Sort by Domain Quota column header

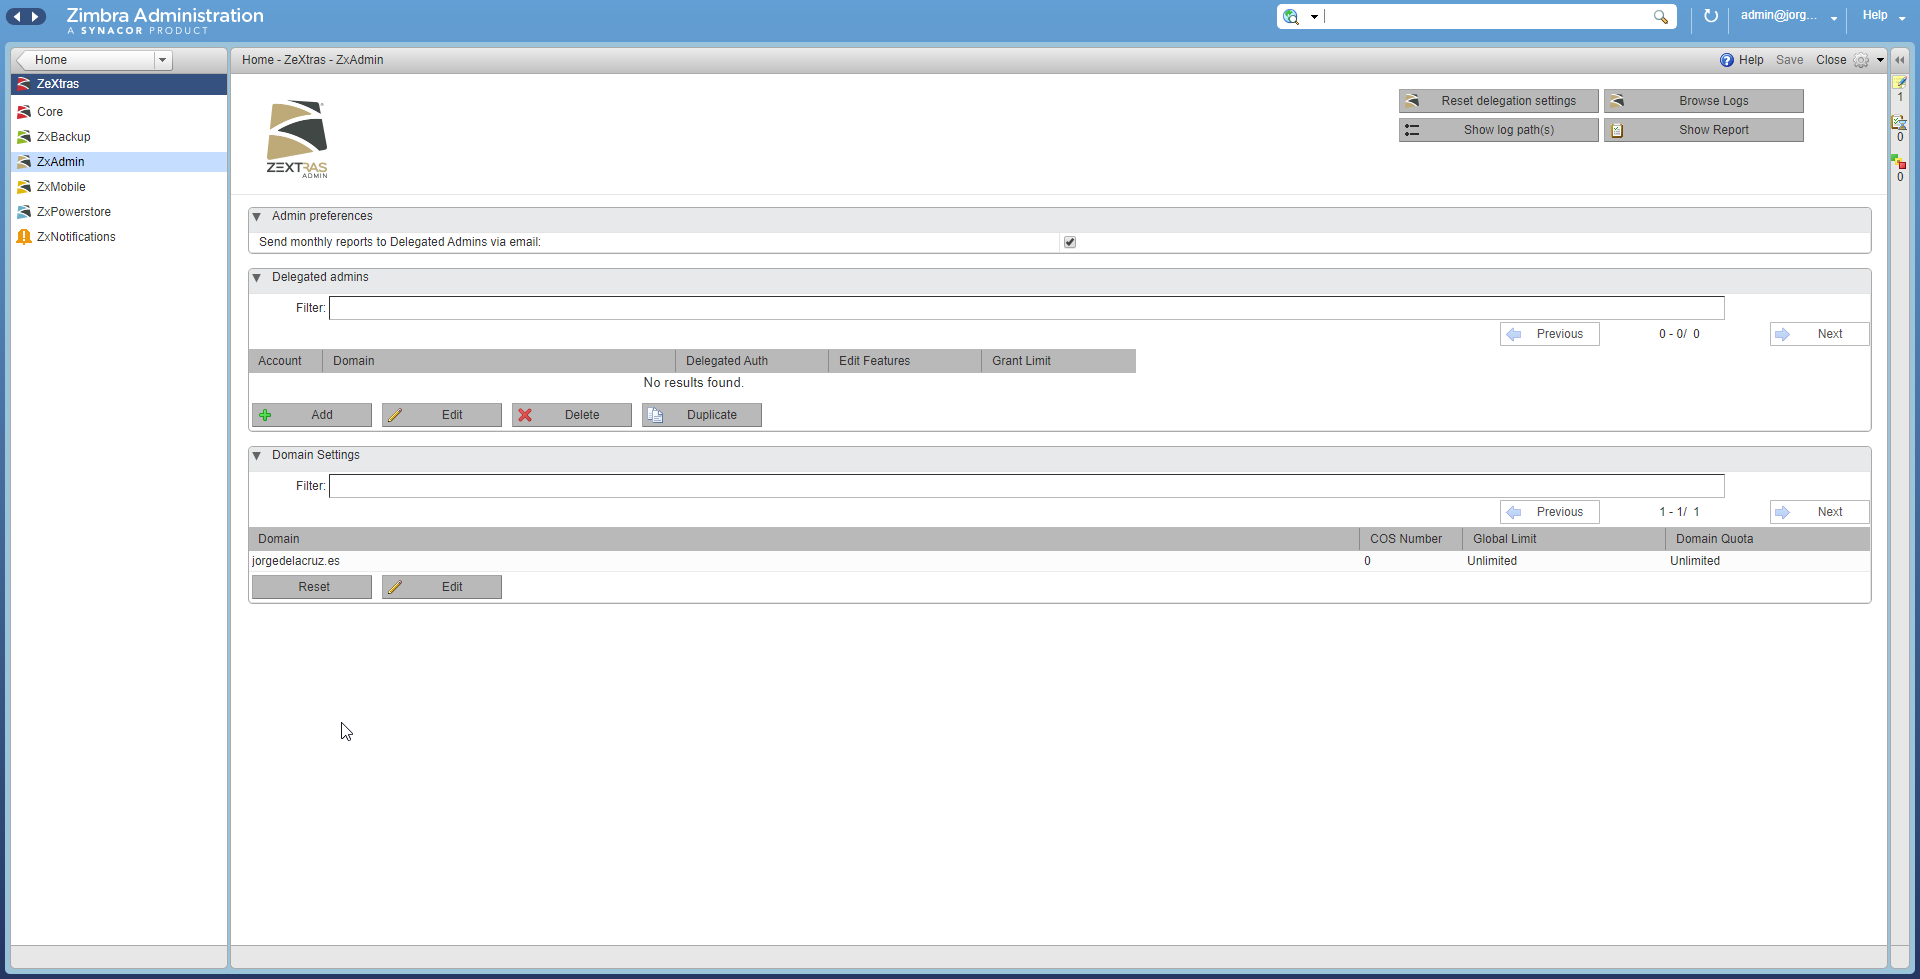(x=1768, y=539)
